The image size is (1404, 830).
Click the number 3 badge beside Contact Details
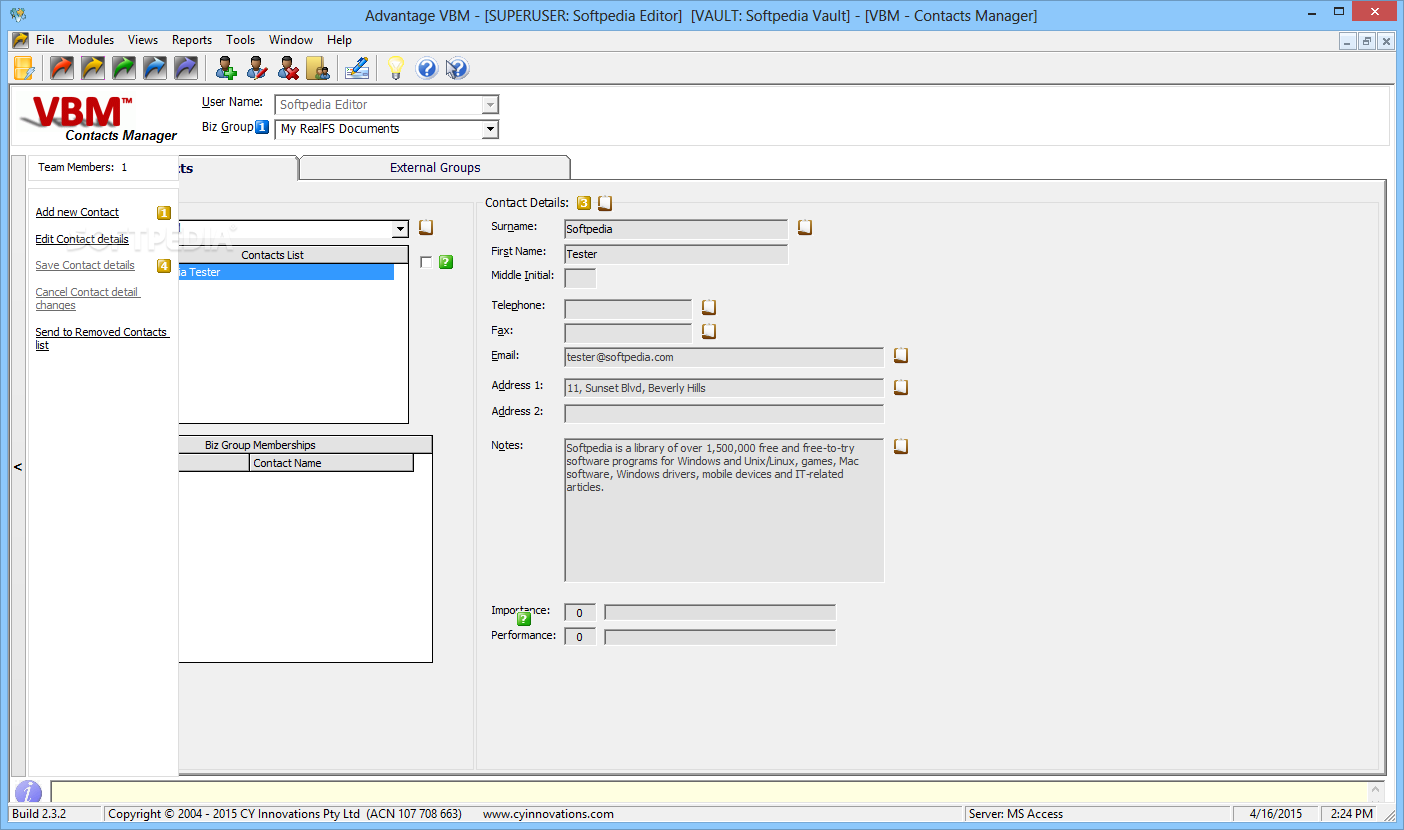tap(584, 203)
